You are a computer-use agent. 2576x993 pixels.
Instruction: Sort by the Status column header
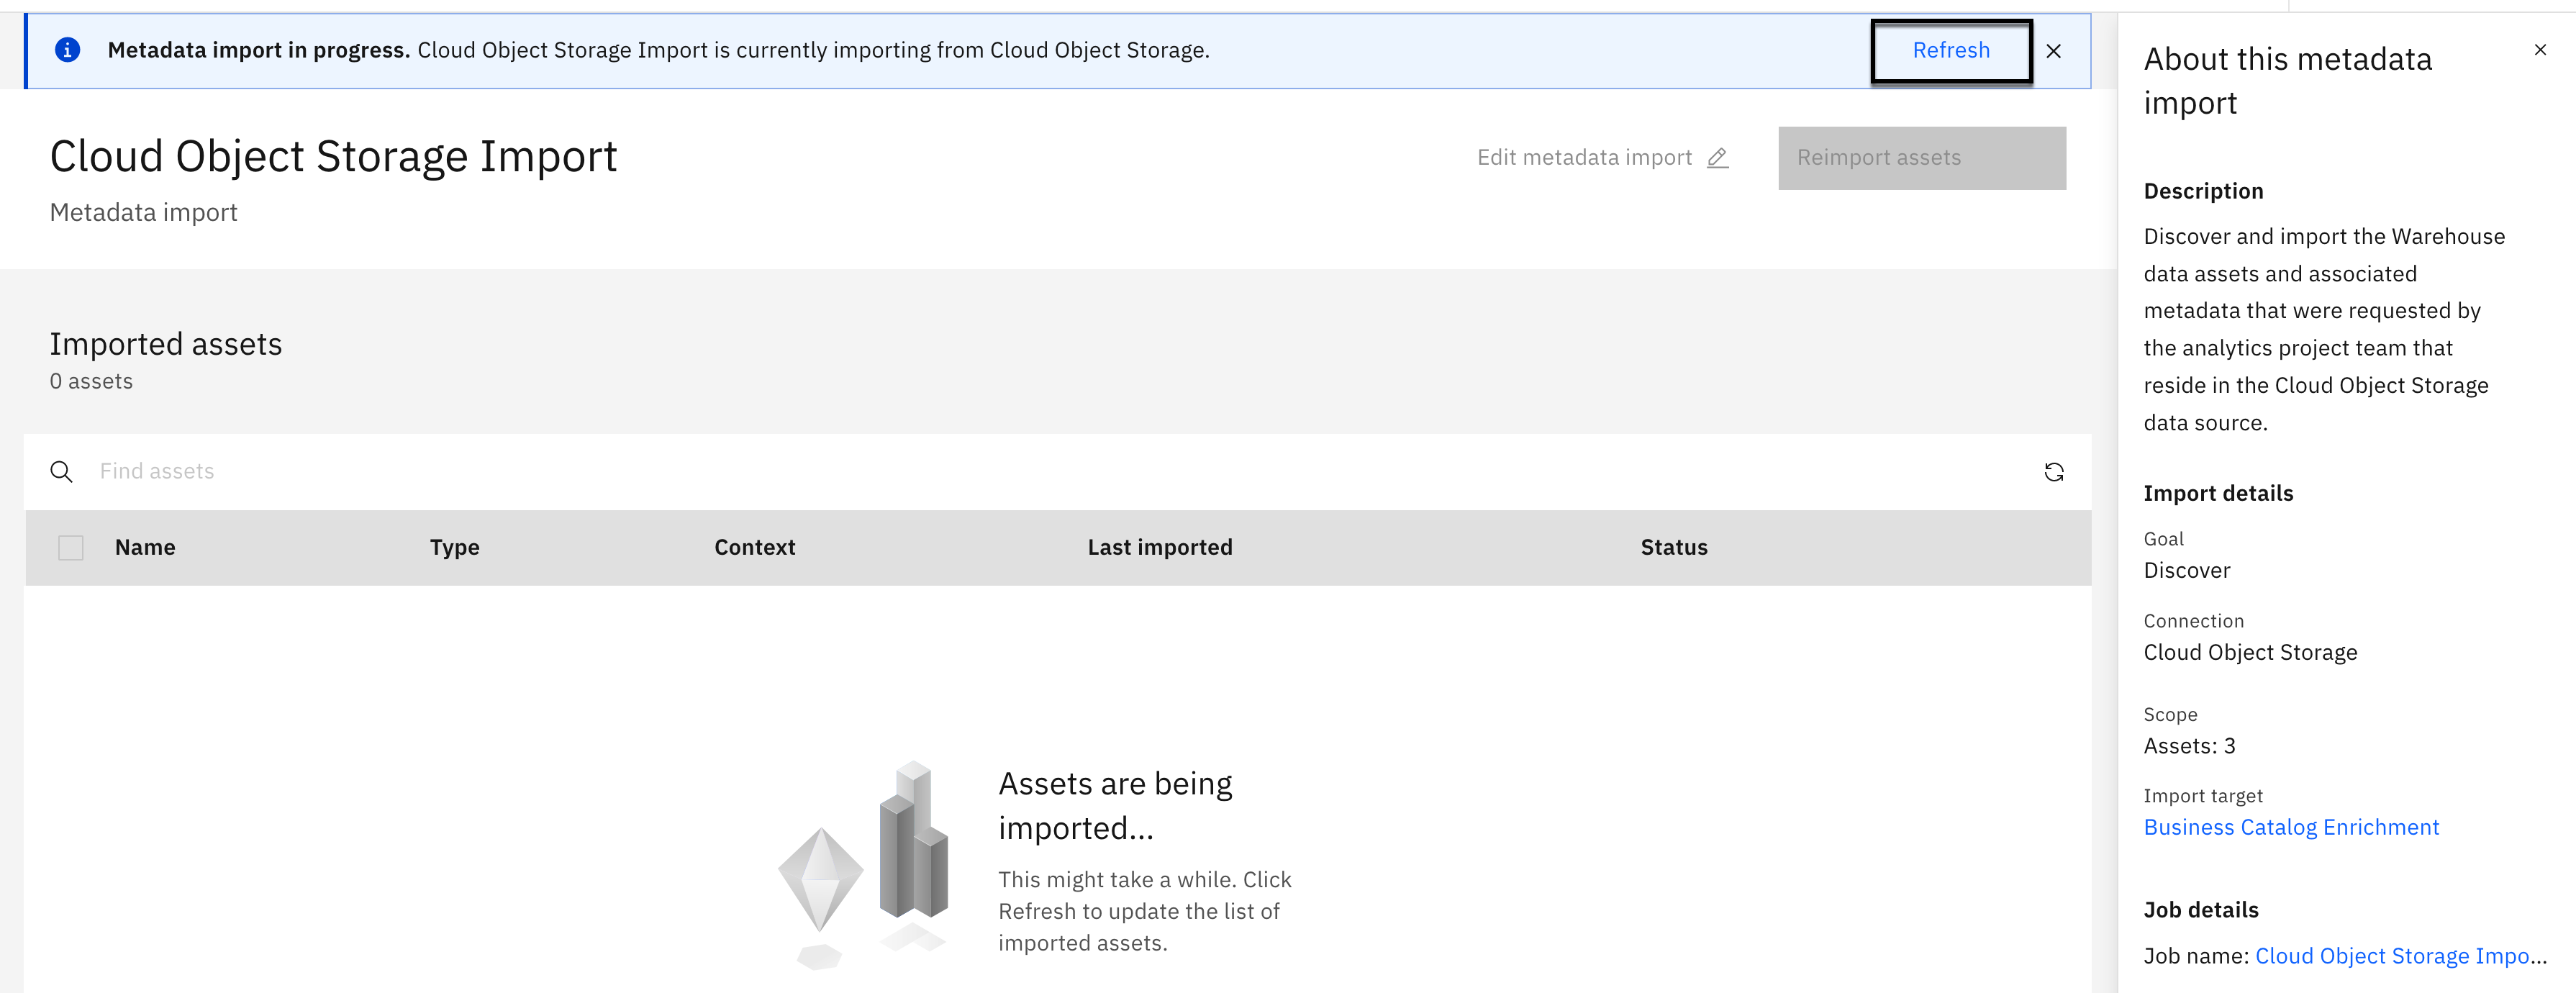pyautogui.click(x=1673, y=548)
